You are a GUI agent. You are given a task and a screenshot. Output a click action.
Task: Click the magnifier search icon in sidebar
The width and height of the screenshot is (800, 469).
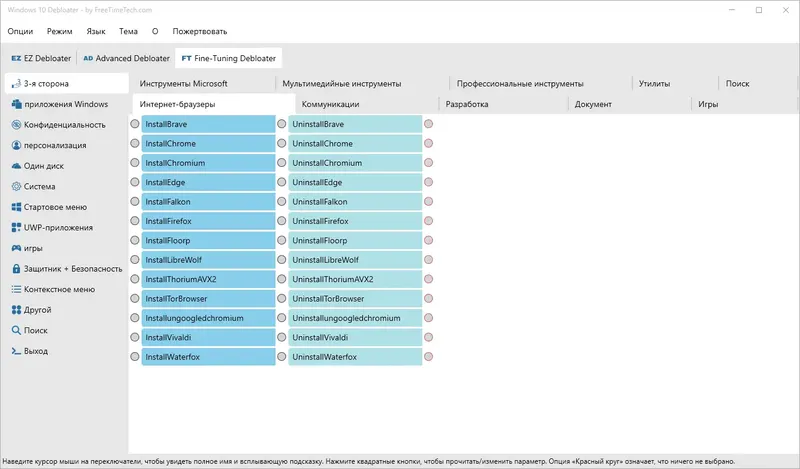[x=16, y=330]
